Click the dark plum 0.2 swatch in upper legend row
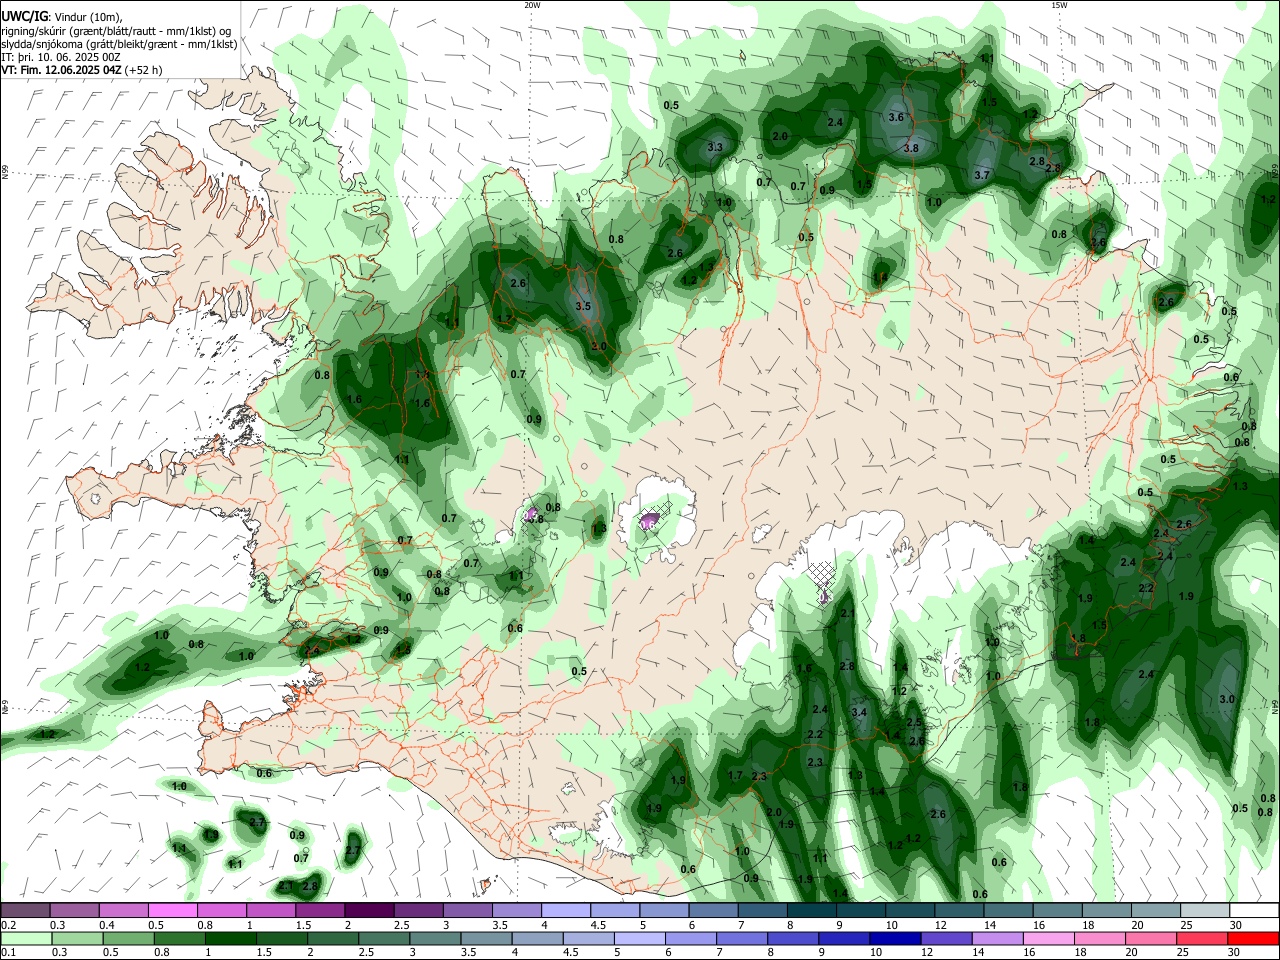The height and width of the screenshot is (960, 1280). (25, 911)
